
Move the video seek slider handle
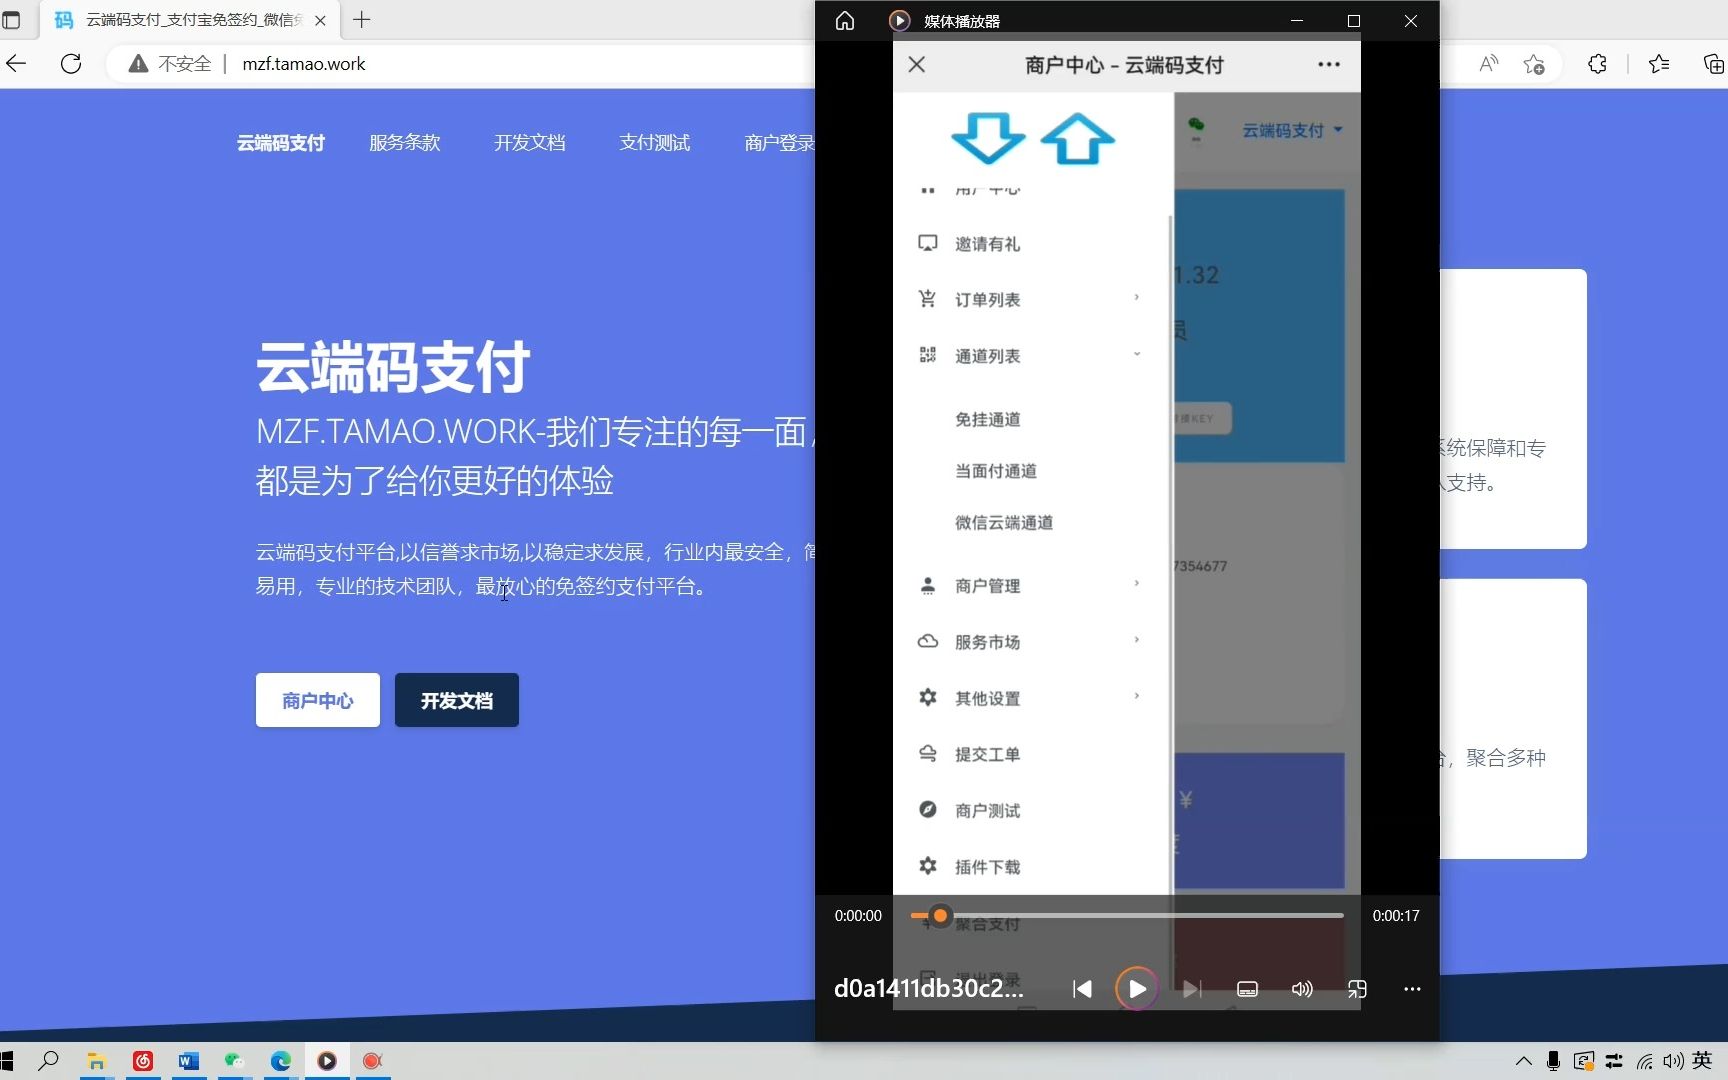tap(940, 915)
